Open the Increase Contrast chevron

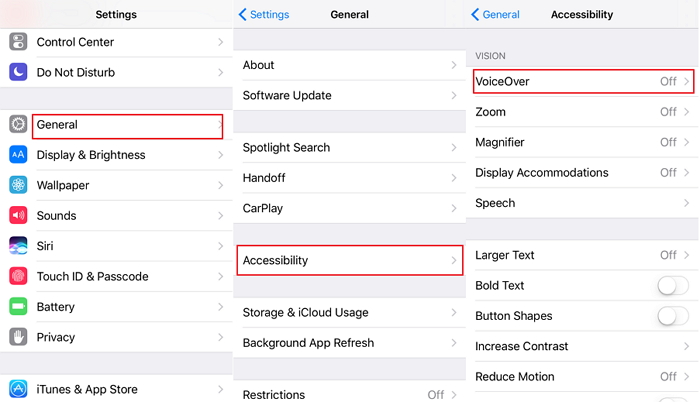[x=687, y=347]
